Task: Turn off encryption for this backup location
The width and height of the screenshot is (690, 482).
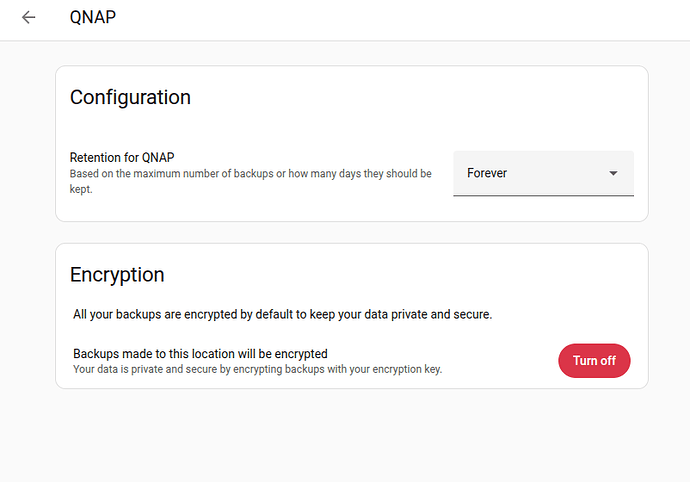Action: coord(594,361)
